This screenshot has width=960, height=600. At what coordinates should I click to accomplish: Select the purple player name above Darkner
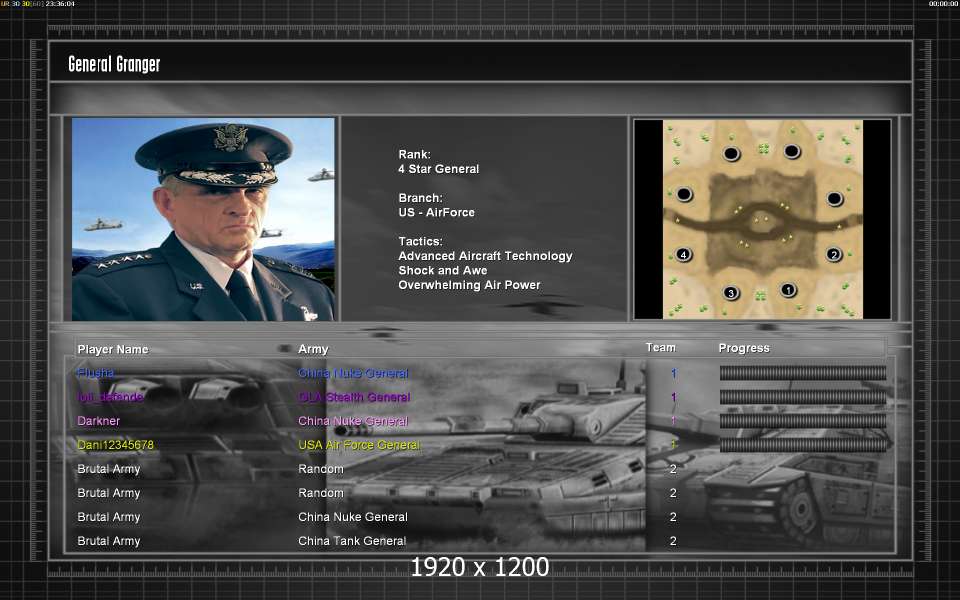[110, 397]
